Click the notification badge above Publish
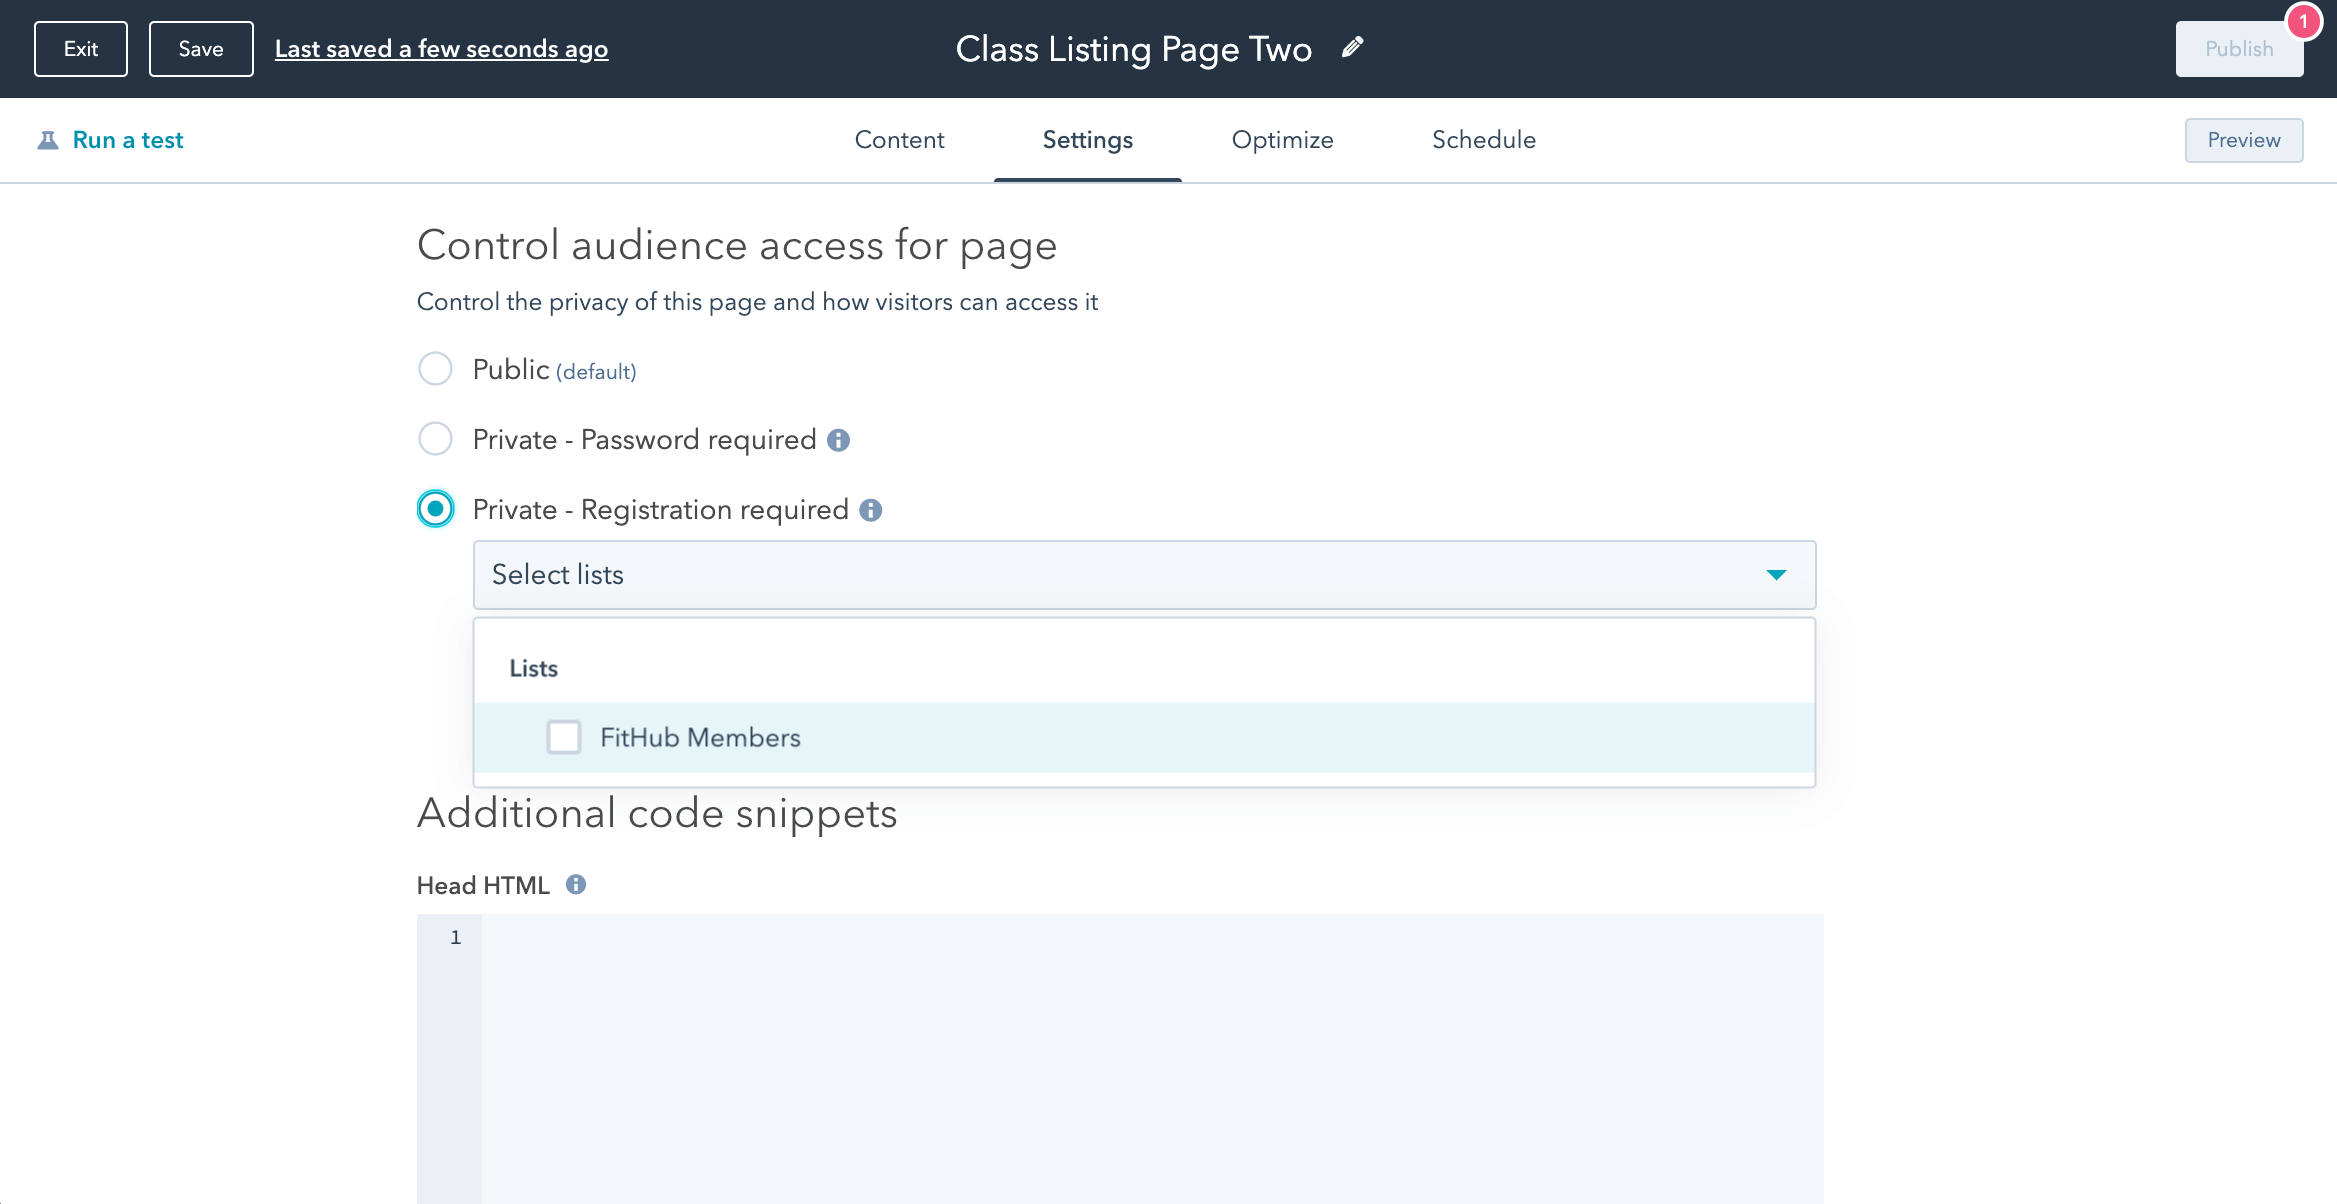Viewport: 2337px width, 1204px height. click(x=2304, y=19)
